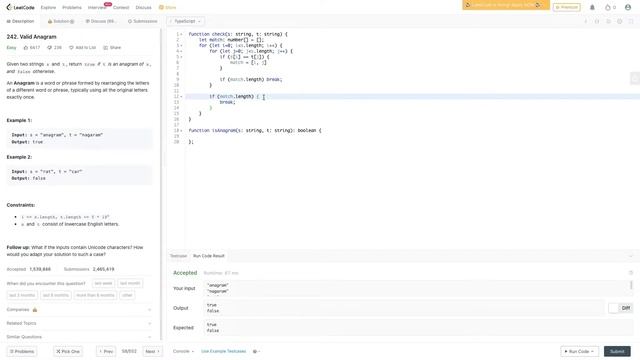Select the 'last month' option

click(130, 283)
